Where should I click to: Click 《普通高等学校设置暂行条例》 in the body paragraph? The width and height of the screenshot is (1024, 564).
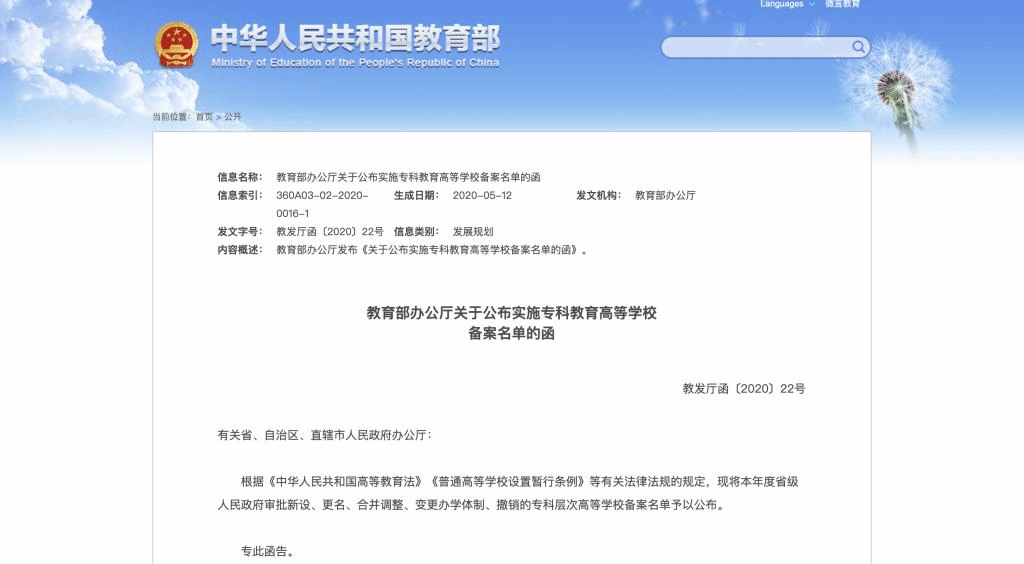click(x=506, y=482)
